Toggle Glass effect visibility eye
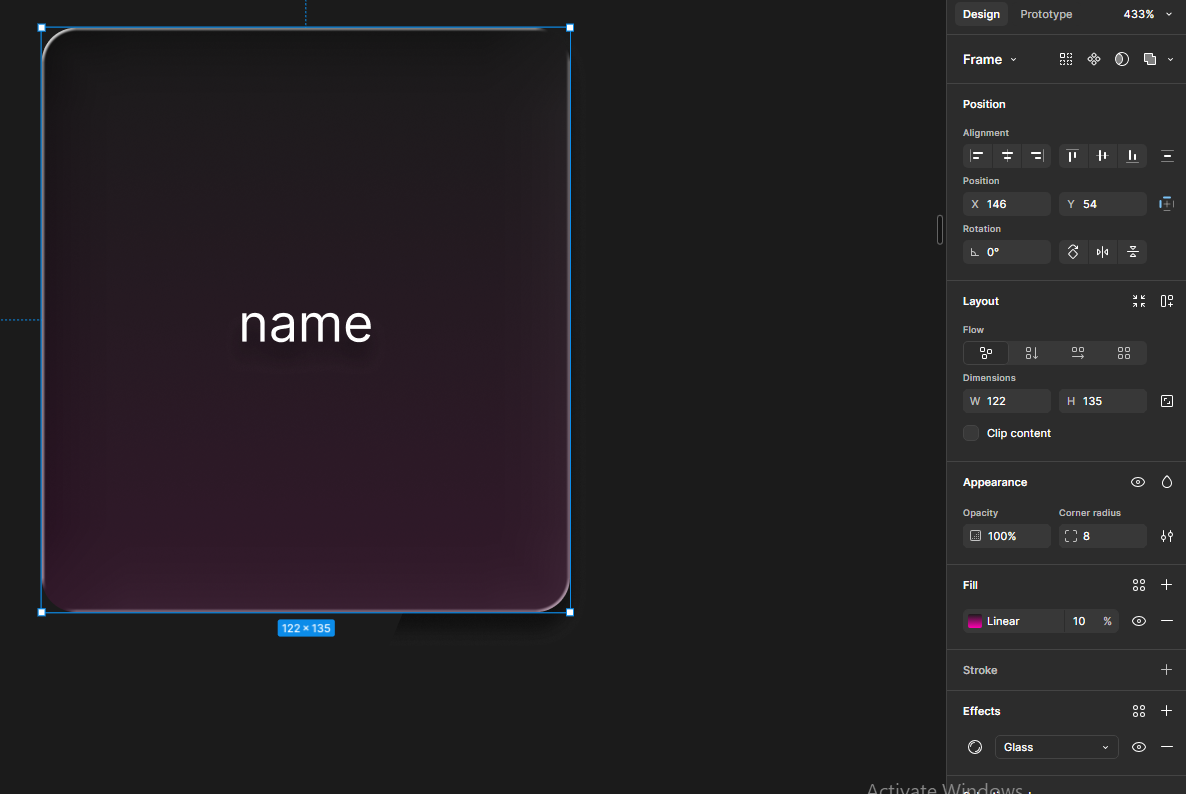The image size is (1186, 794). [1138, 747]
